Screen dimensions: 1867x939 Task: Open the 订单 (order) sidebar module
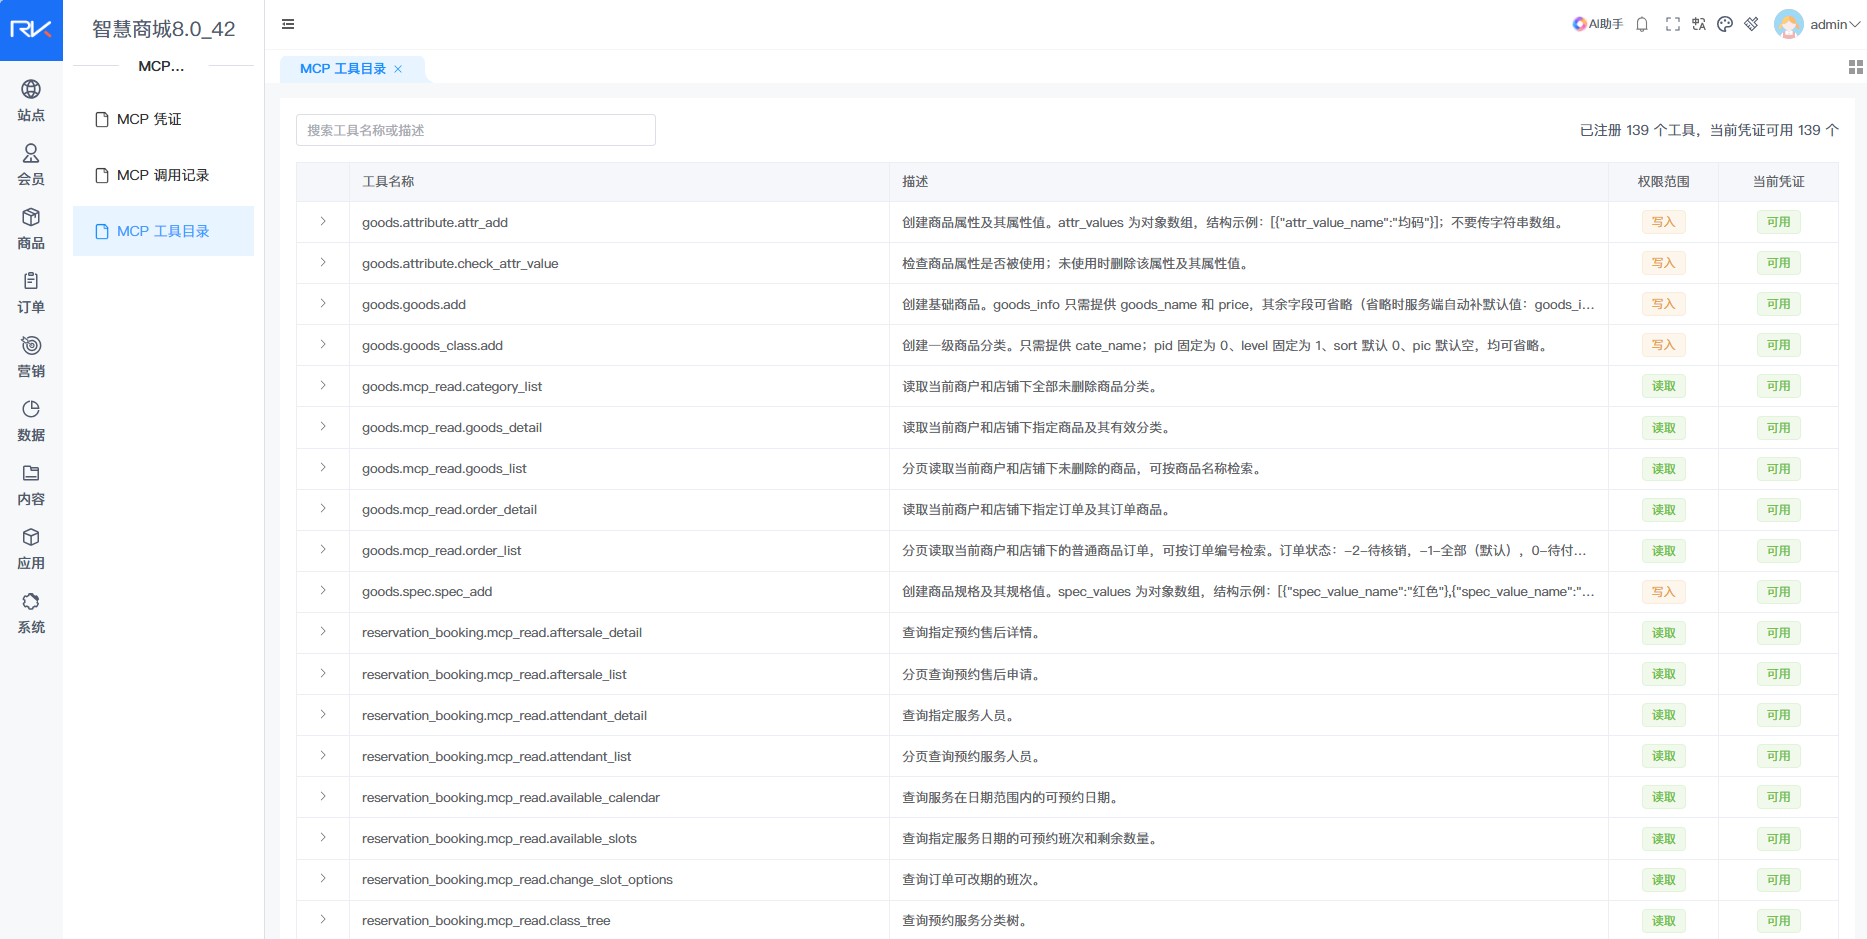31,293
